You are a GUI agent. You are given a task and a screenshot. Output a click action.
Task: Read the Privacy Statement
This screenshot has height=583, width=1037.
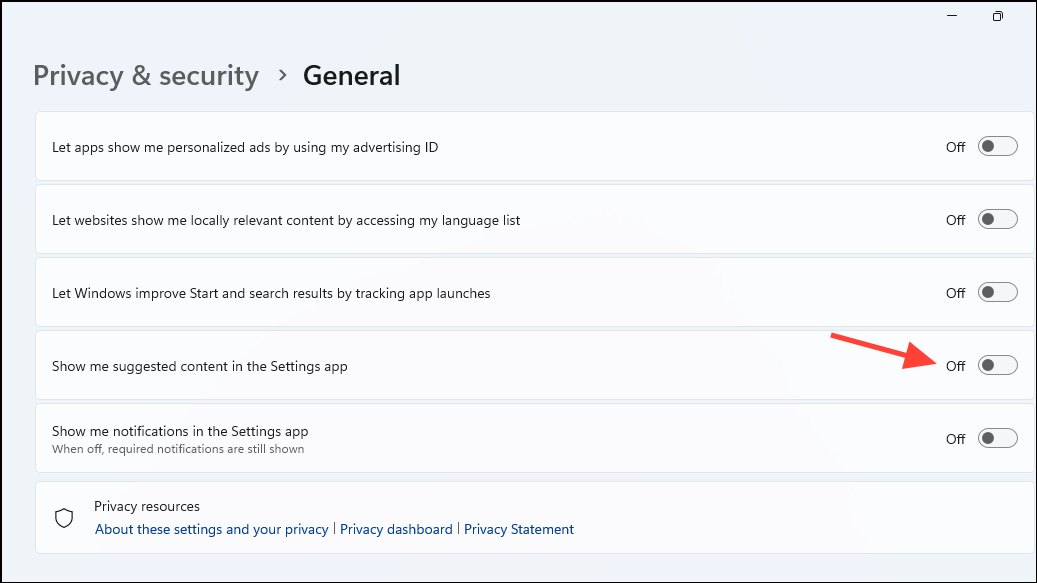click(519, 529)
